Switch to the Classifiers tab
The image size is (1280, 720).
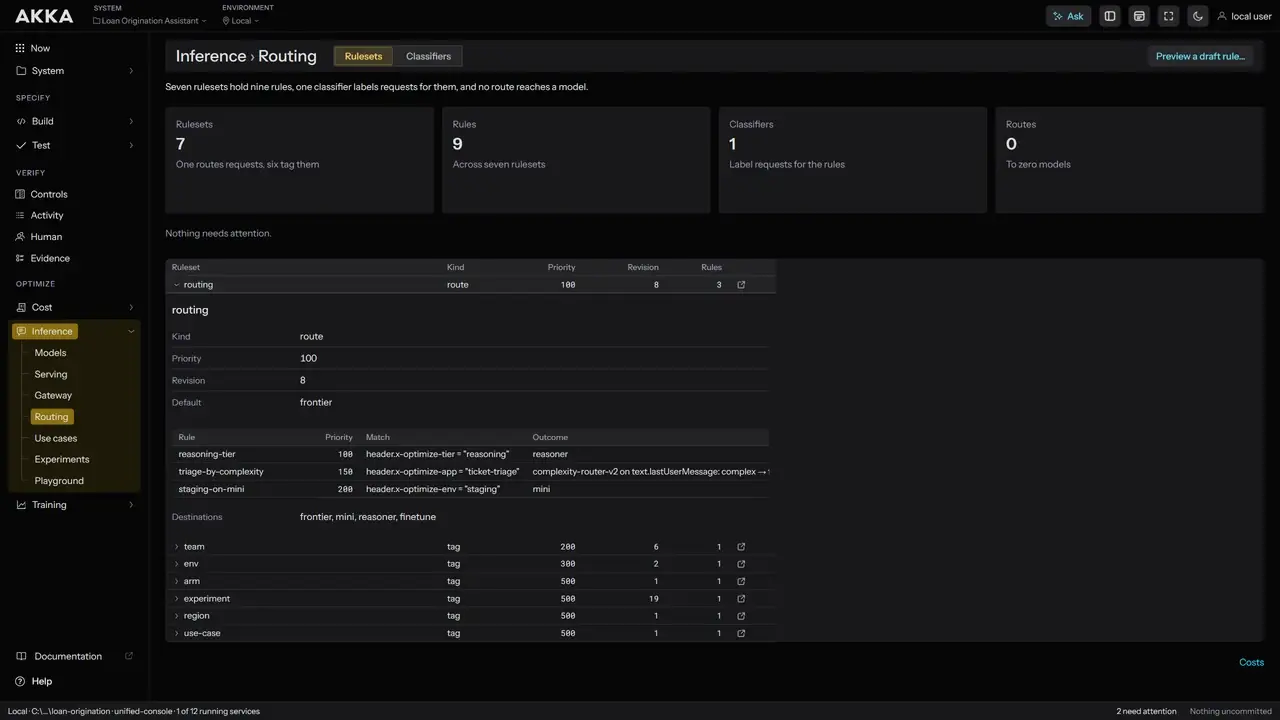tap(428, 56)
